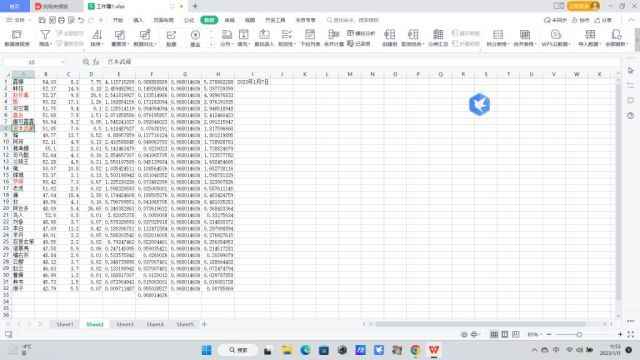Toggle fullscreen in status bar
Image resolution: width=640 pixels, height=360 pixels.
(x=631, y=335)
